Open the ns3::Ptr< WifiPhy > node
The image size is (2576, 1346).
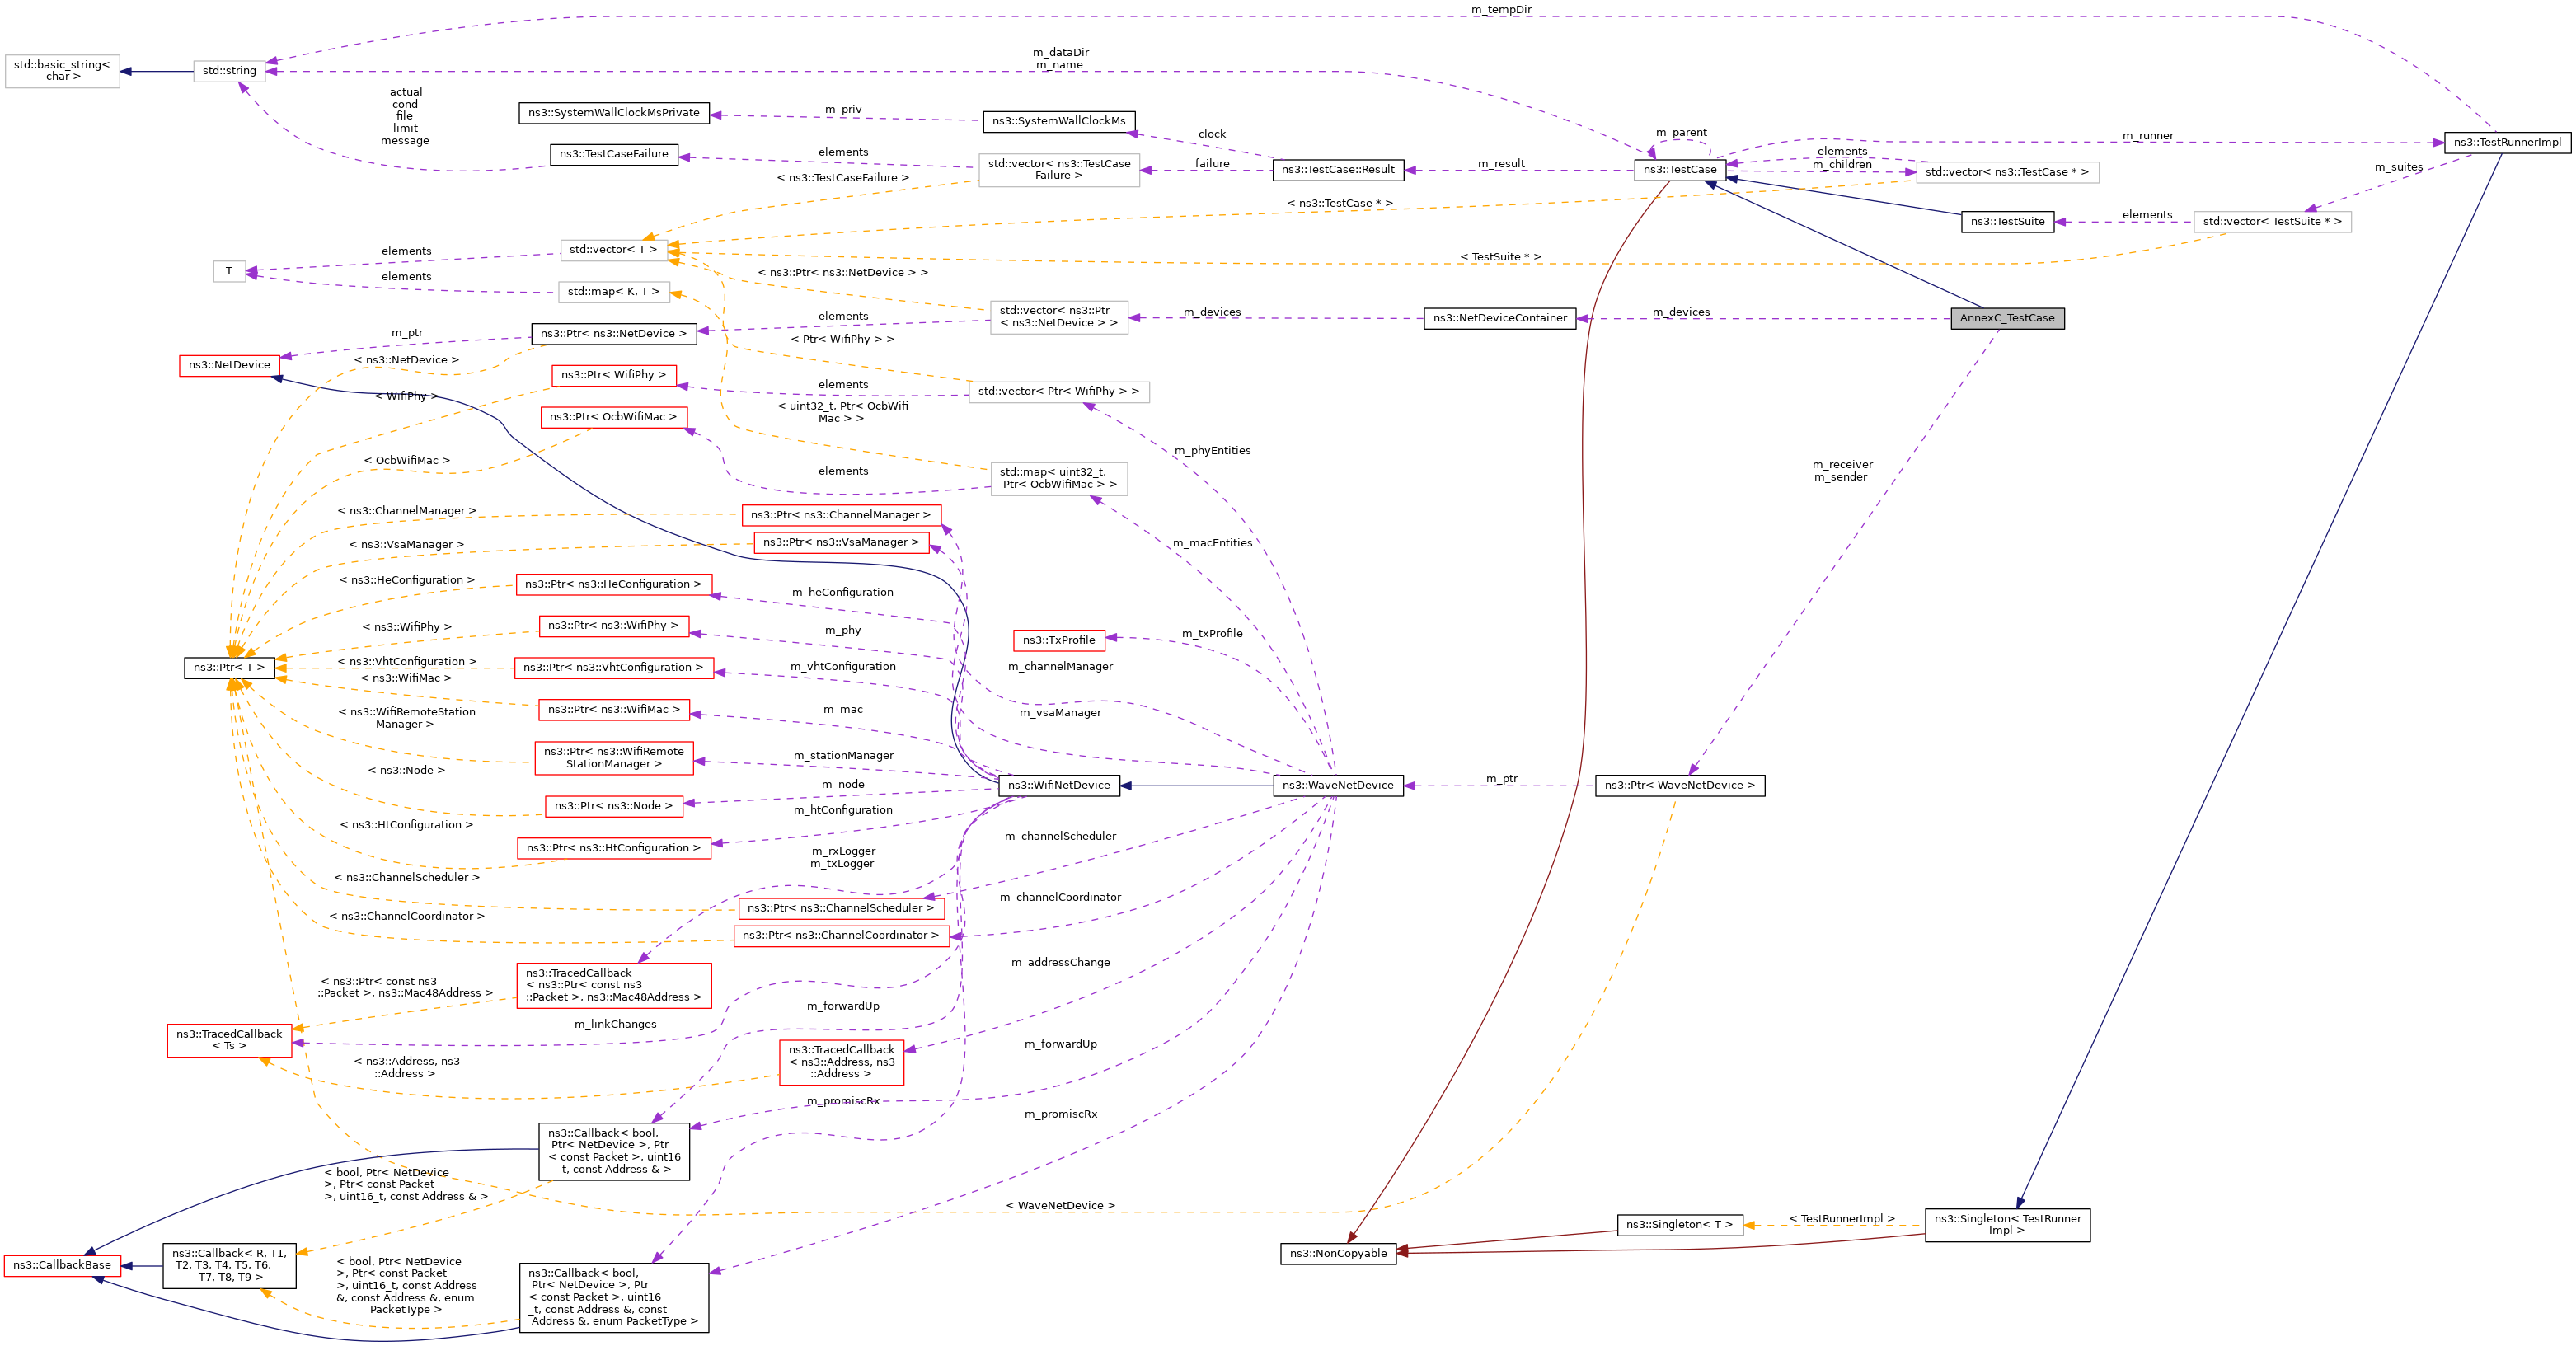[x=613, y=376]
